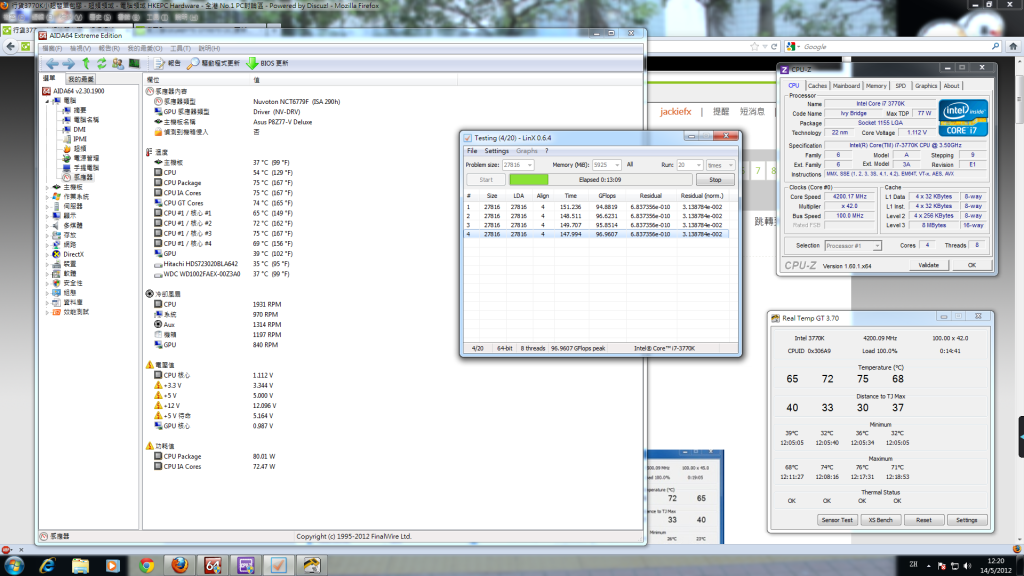Image resolution: width=1024 pixels, height=576 pixels.
Task: Stop the LinX test
Action: (x=715, y=180)
